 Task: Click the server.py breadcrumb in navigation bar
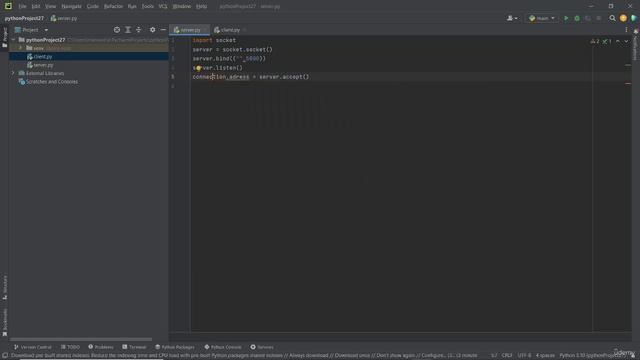coord(64,18)
